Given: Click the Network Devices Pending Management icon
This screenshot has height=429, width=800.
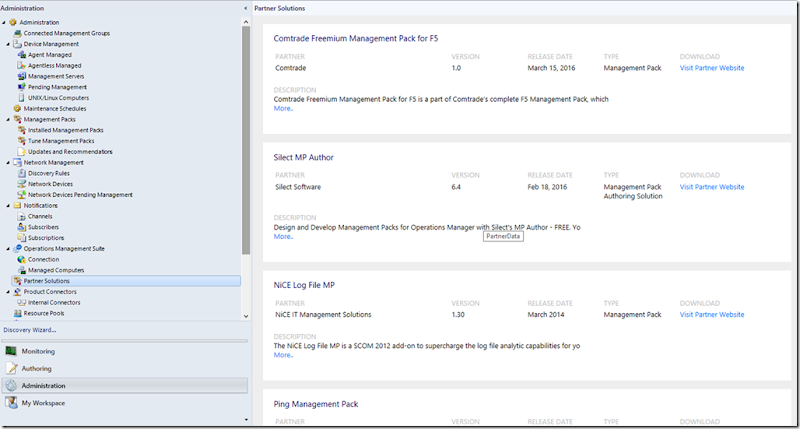Looking at the screenshot, I should point(21,194).
